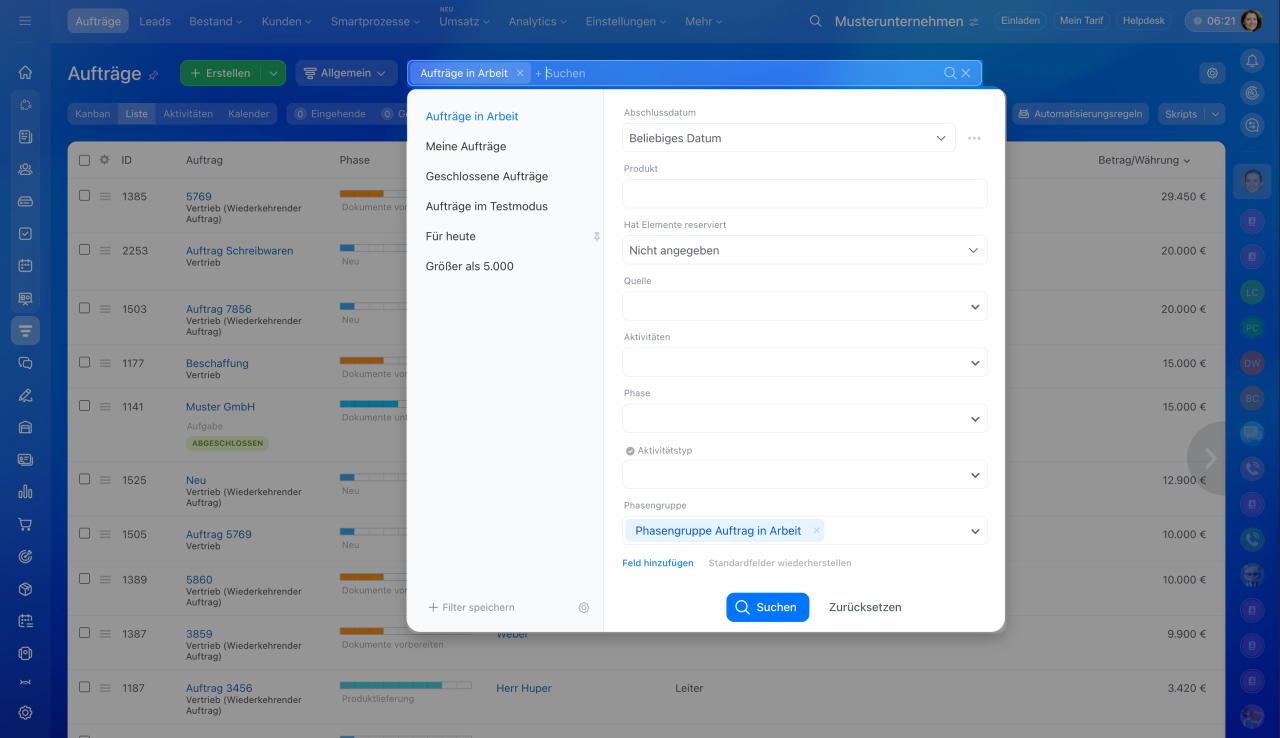Click Filter speichern
1280x738 pixels.
471,607
